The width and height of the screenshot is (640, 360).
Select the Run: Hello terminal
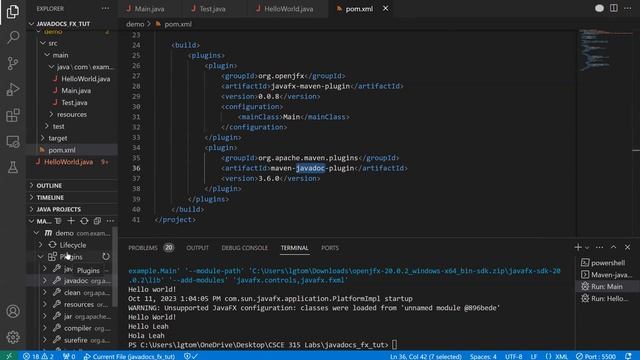607,298
